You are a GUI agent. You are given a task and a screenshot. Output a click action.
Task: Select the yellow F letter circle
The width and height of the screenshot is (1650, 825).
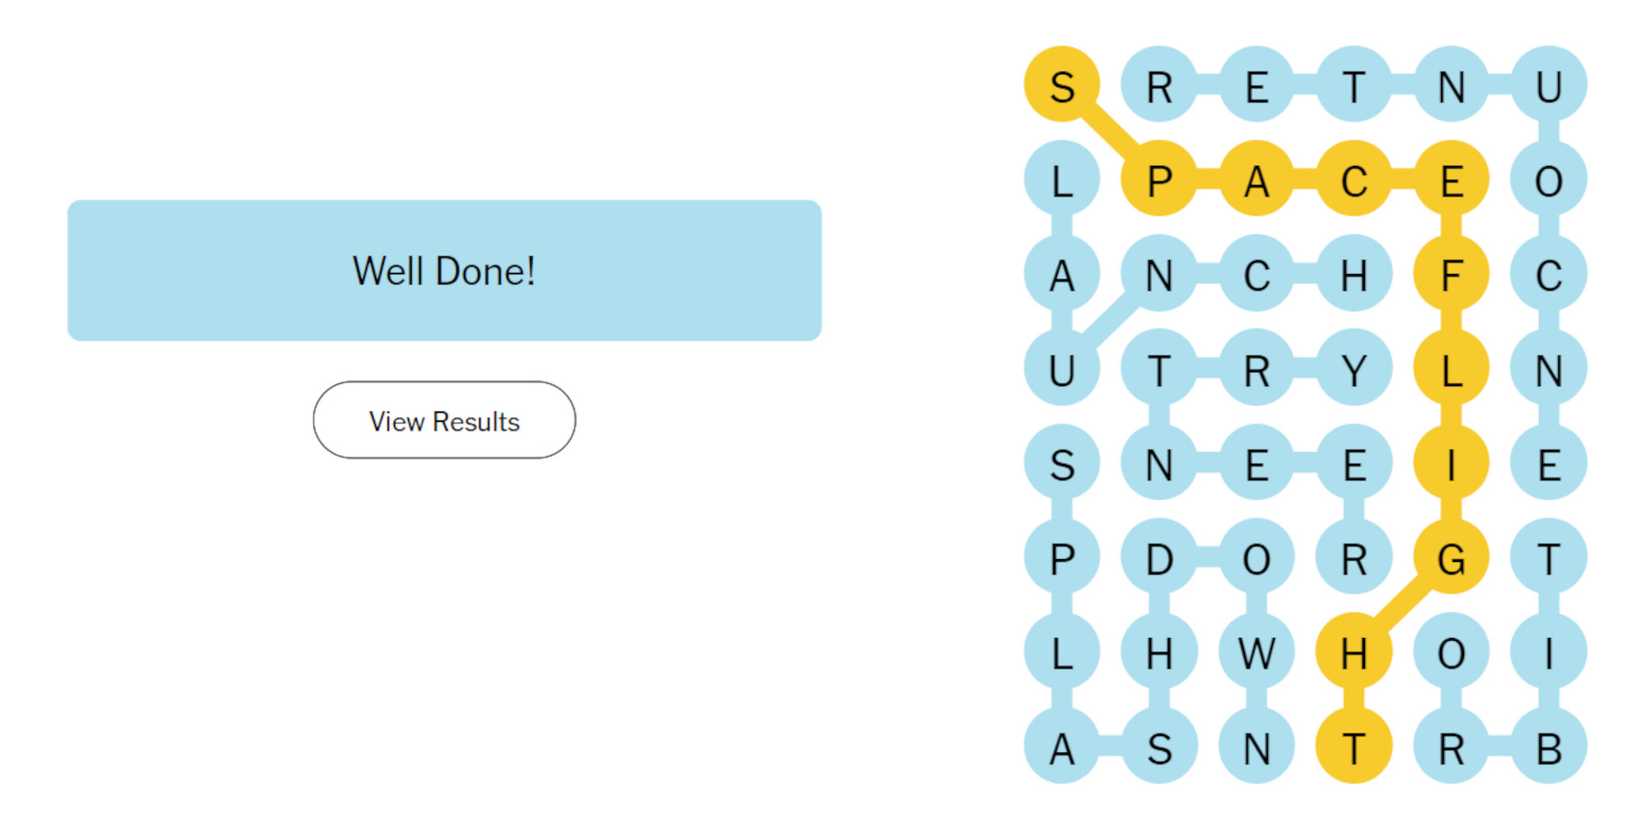(x=1450, y=273)
